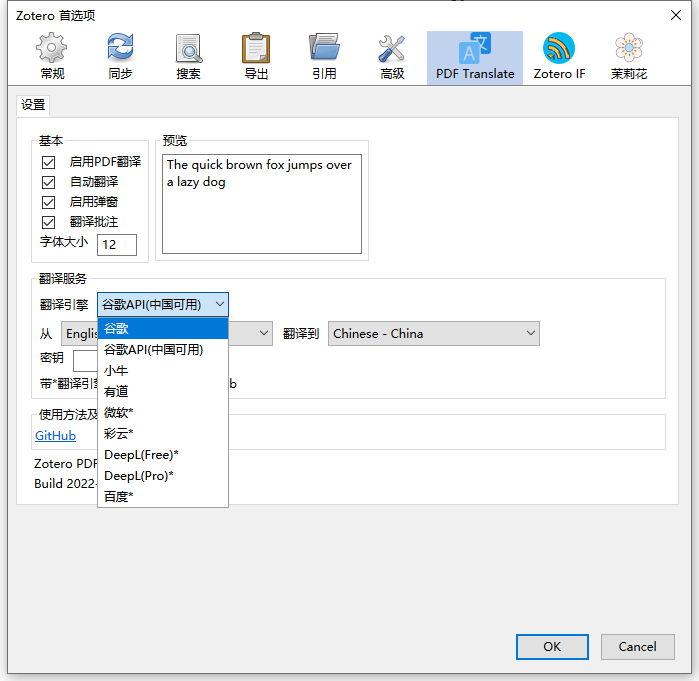Select the PDF Translate preferences pane

click(475, 57)
